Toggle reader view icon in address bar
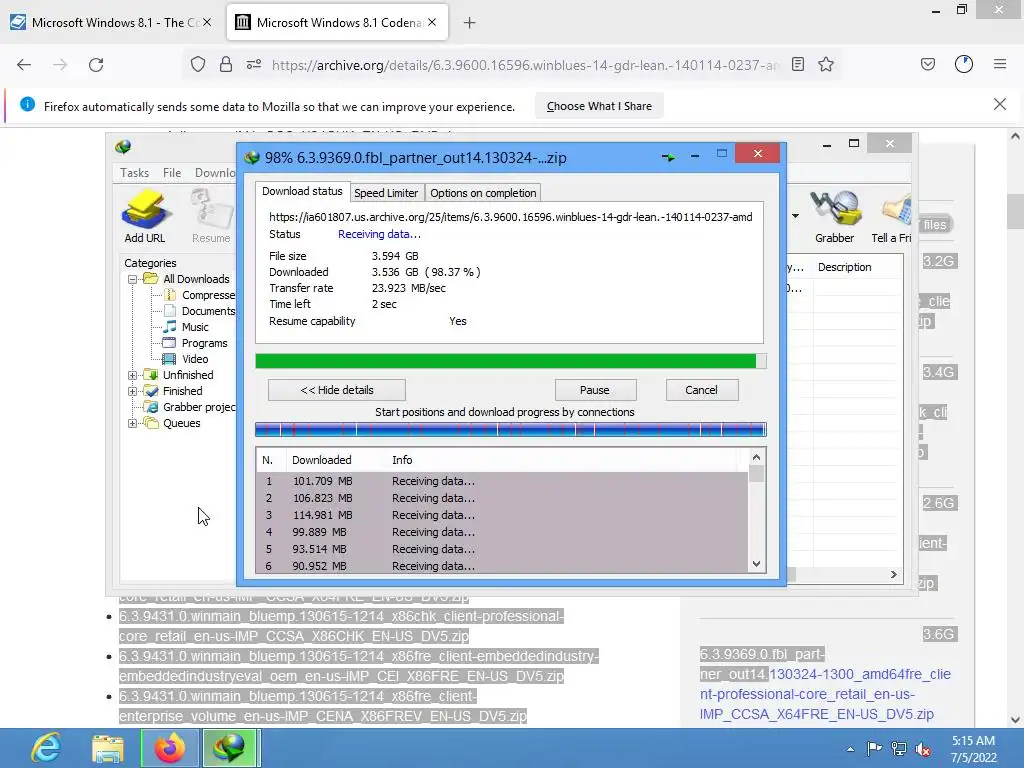 click(x=797, y=64)
